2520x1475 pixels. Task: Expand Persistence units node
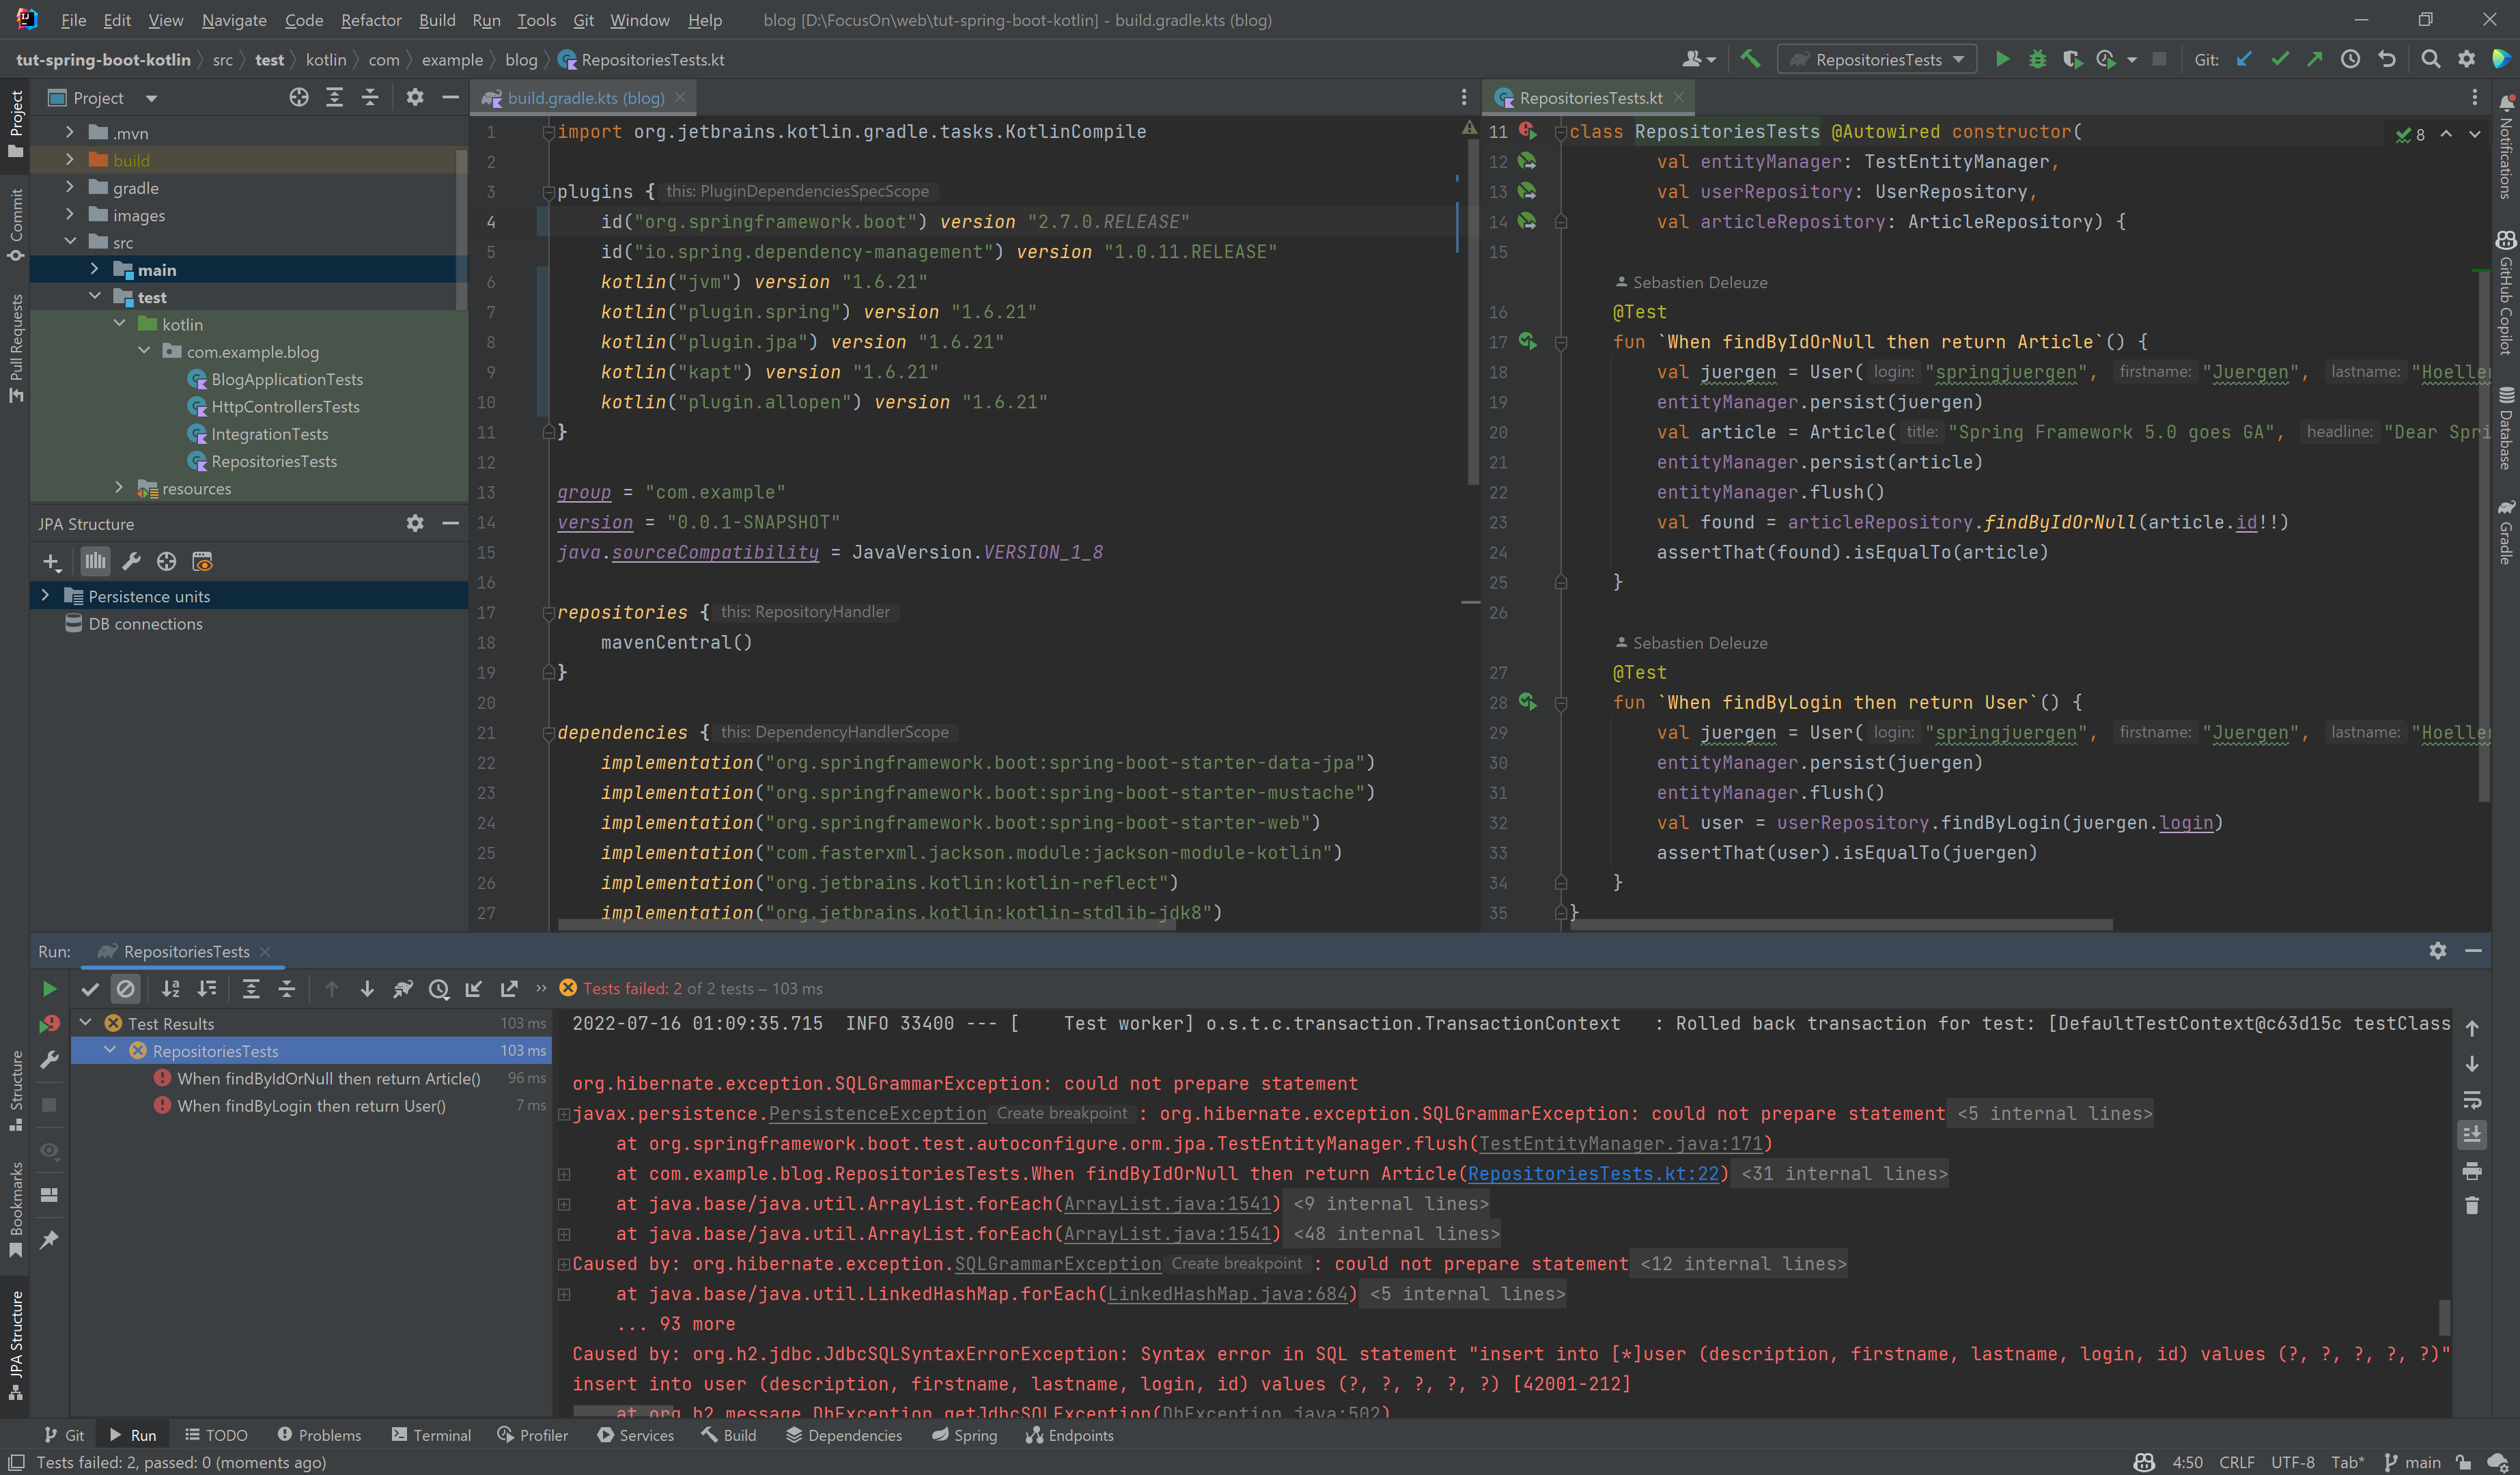[x=45, y=596]
